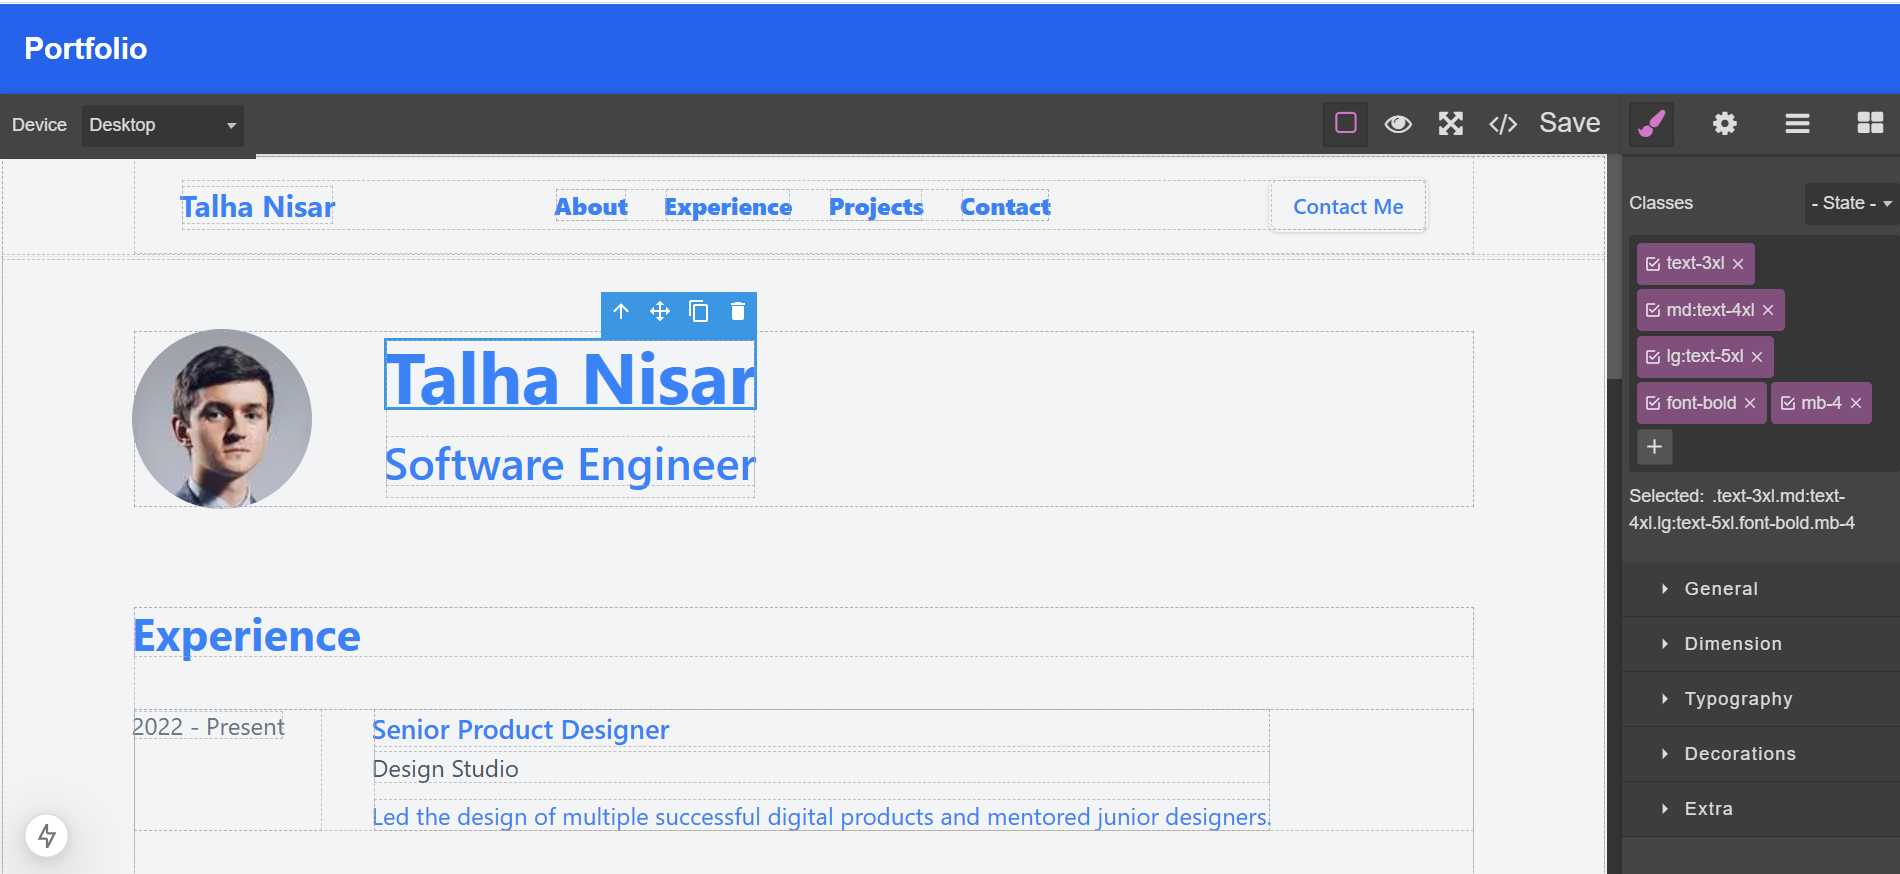
Task: Open the view code icon
Action: (x=1503, y=124)
